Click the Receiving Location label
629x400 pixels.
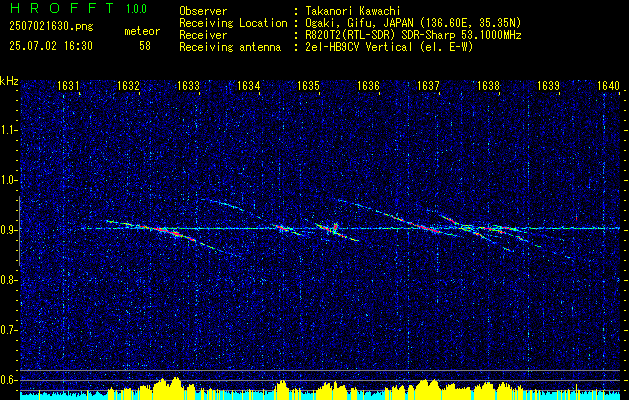pos(233,23)
